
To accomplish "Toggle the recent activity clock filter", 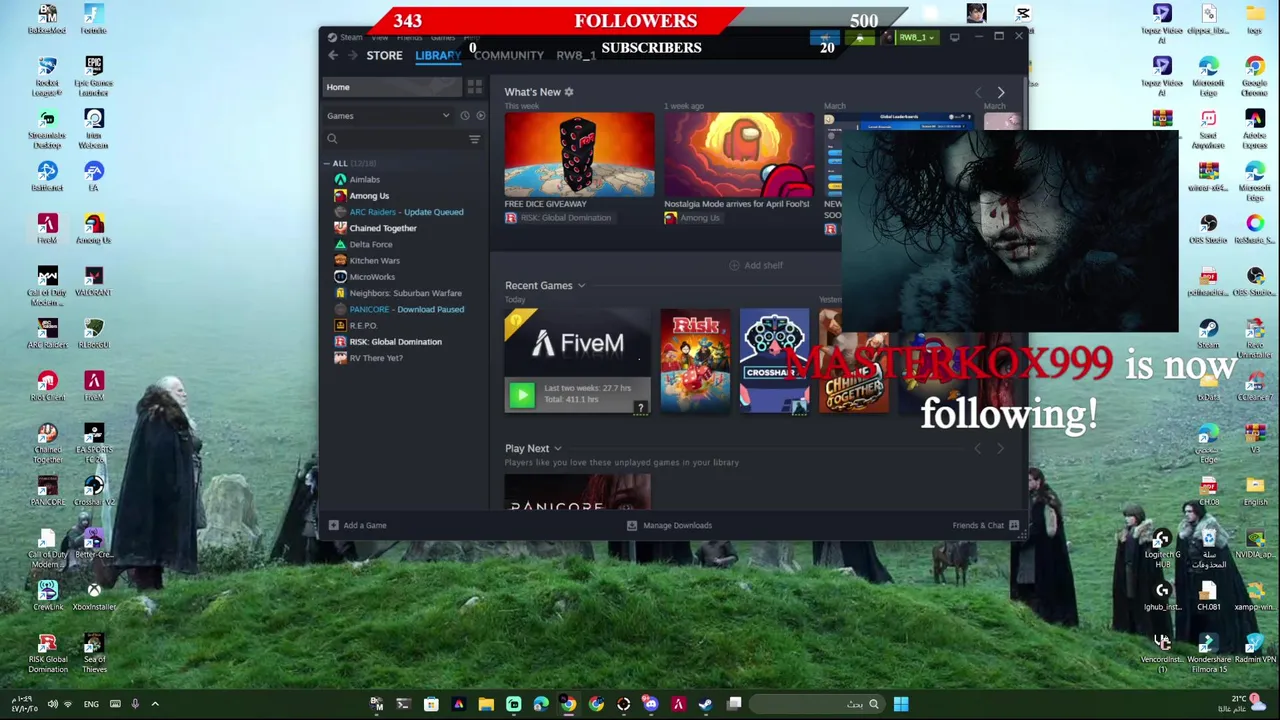I will [465, 116].
